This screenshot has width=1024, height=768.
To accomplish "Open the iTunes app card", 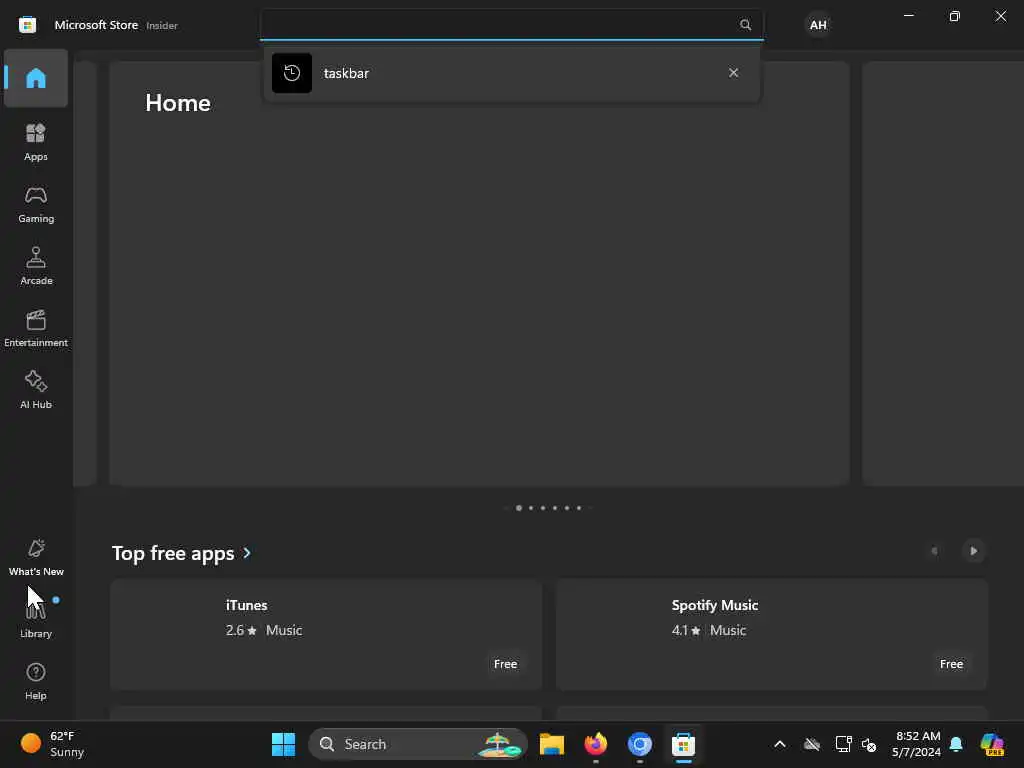I will coord(326,634).
